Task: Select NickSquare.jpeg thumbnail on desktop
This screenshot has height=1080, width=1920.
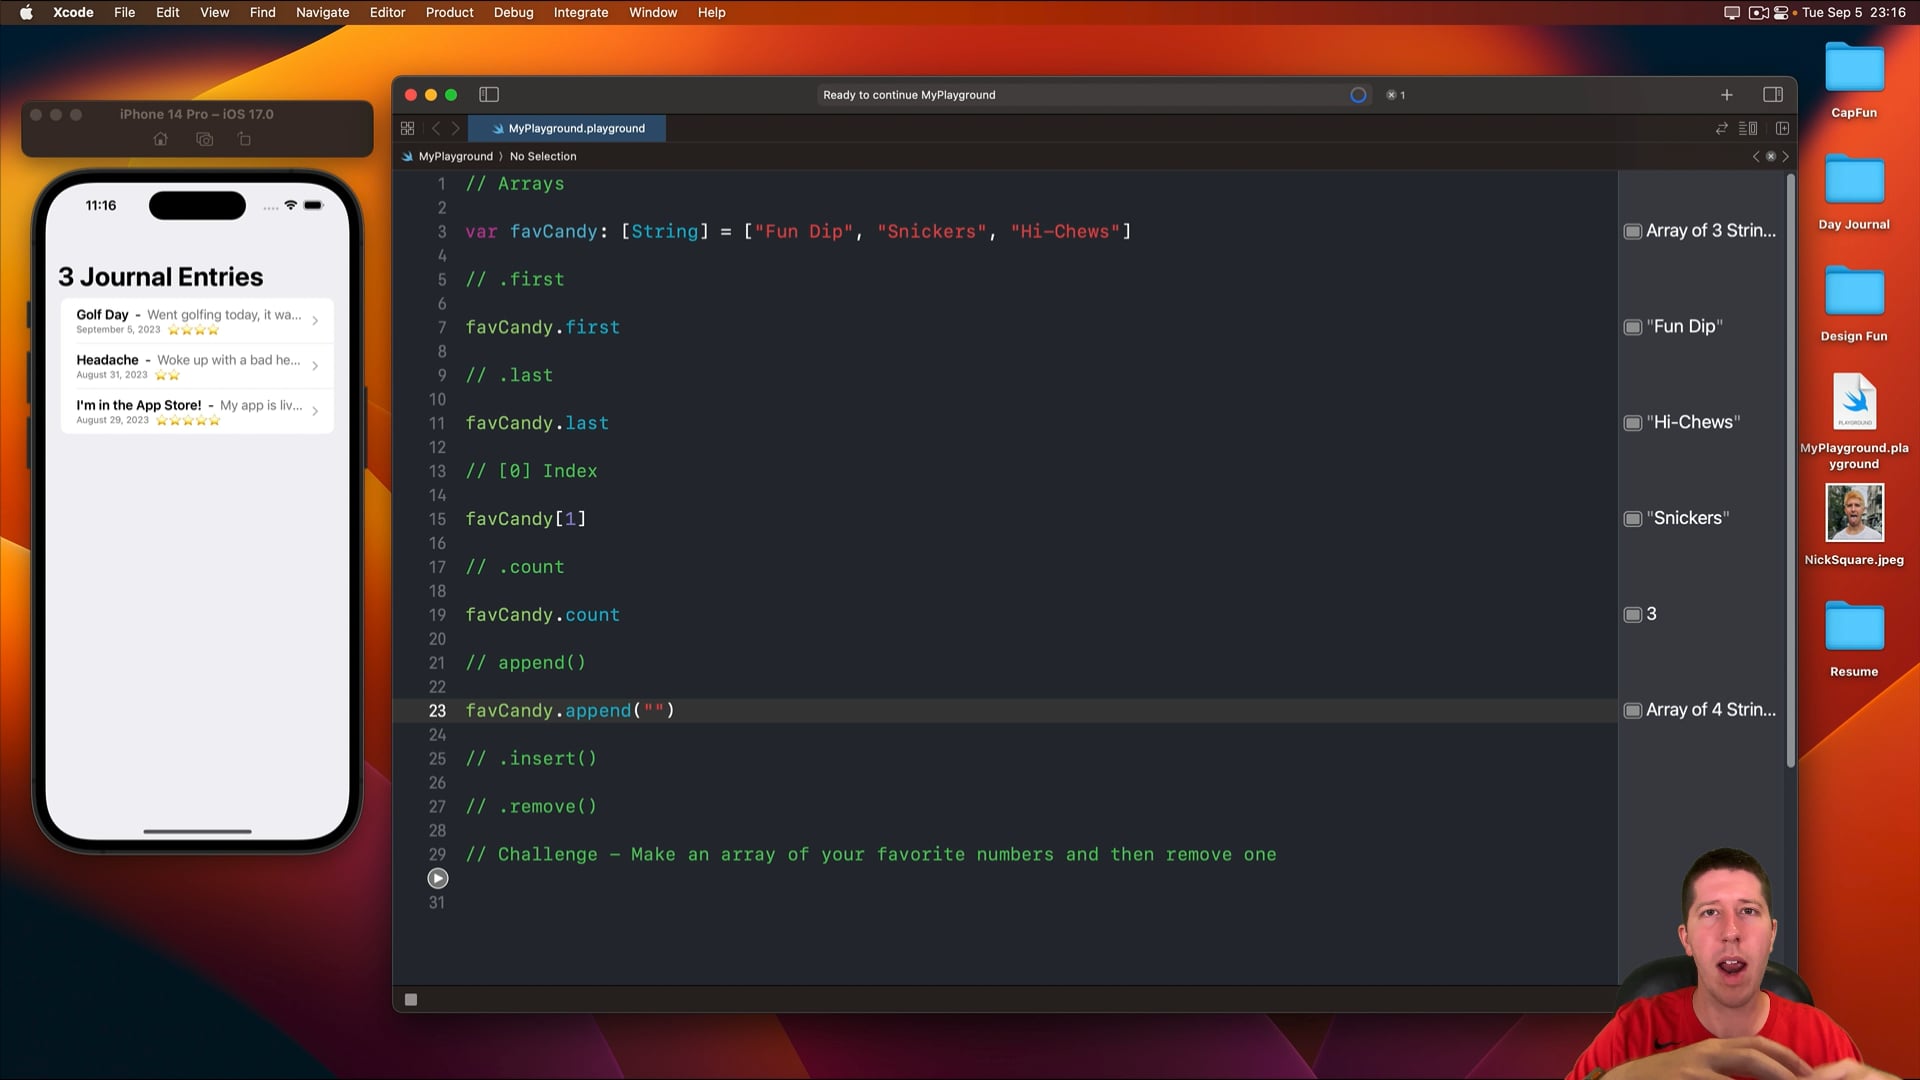Action: coord(1854,513)
